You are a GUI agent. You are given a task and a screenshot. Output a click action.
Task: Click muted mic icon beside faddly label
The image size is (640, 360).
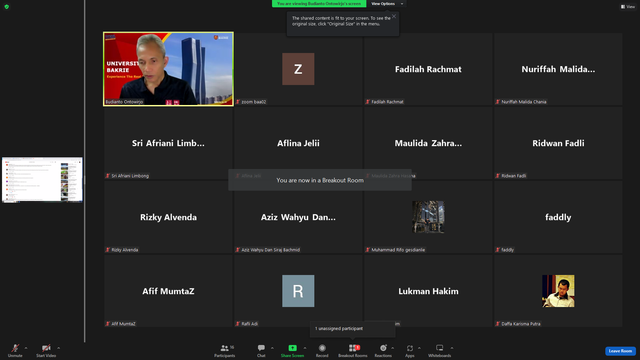pyautogui.click(x=498, y=250)
